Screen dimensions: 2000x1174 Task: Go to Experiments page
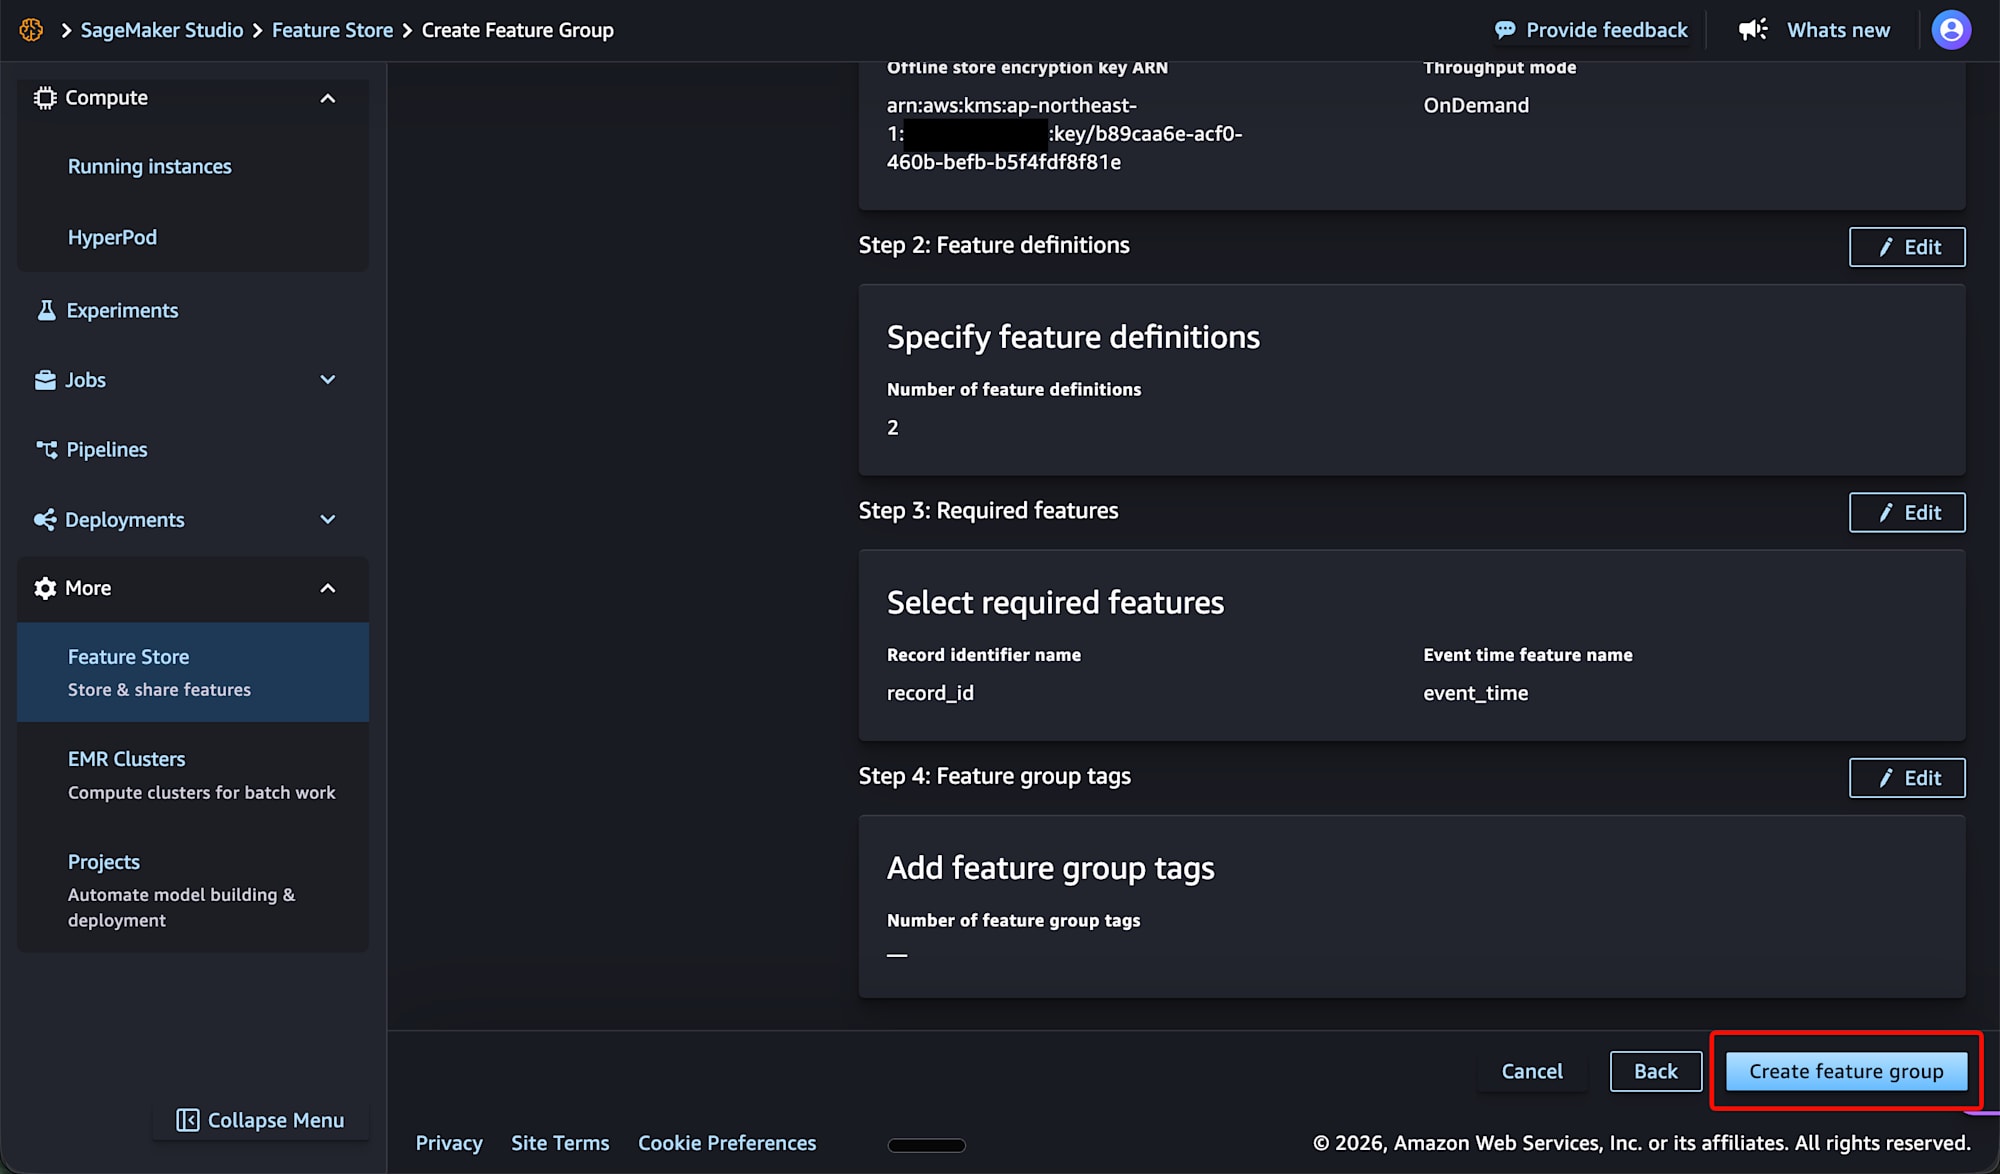(122, 310)
